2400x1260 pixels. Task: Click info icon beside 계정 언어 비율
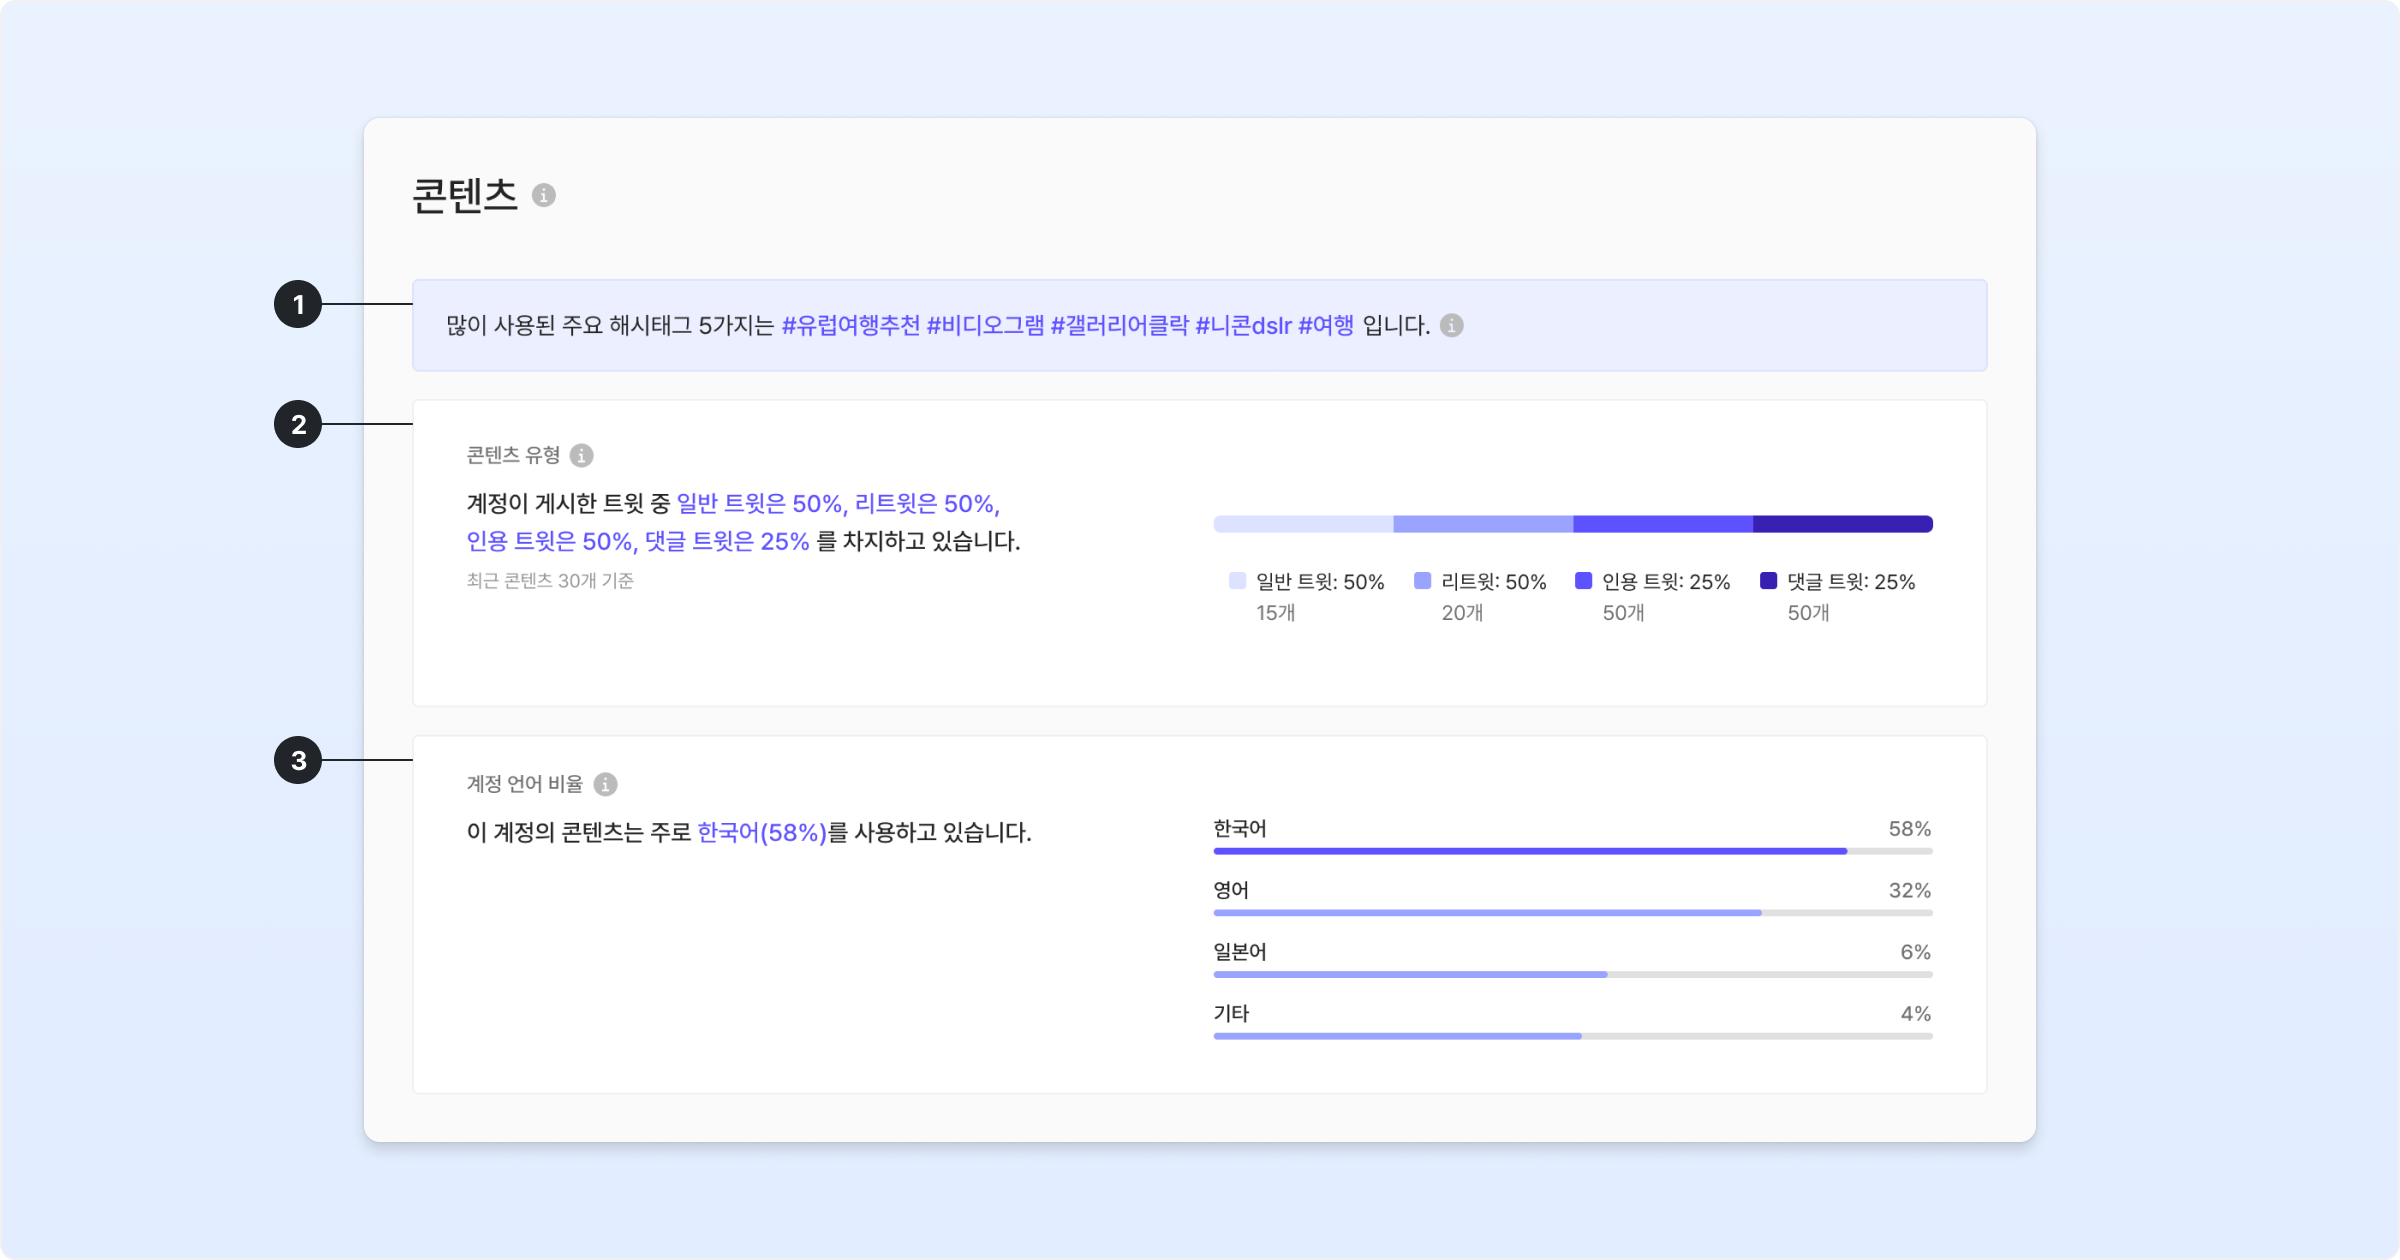point(605,785)
